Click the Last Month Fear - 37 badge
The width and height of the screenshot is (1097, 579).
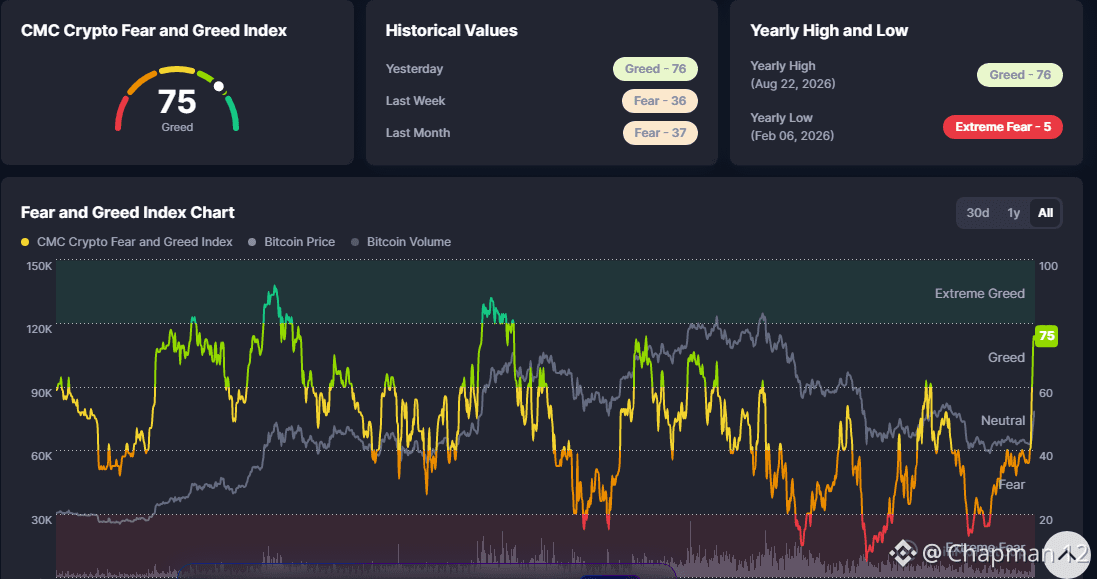pos(660,133)
